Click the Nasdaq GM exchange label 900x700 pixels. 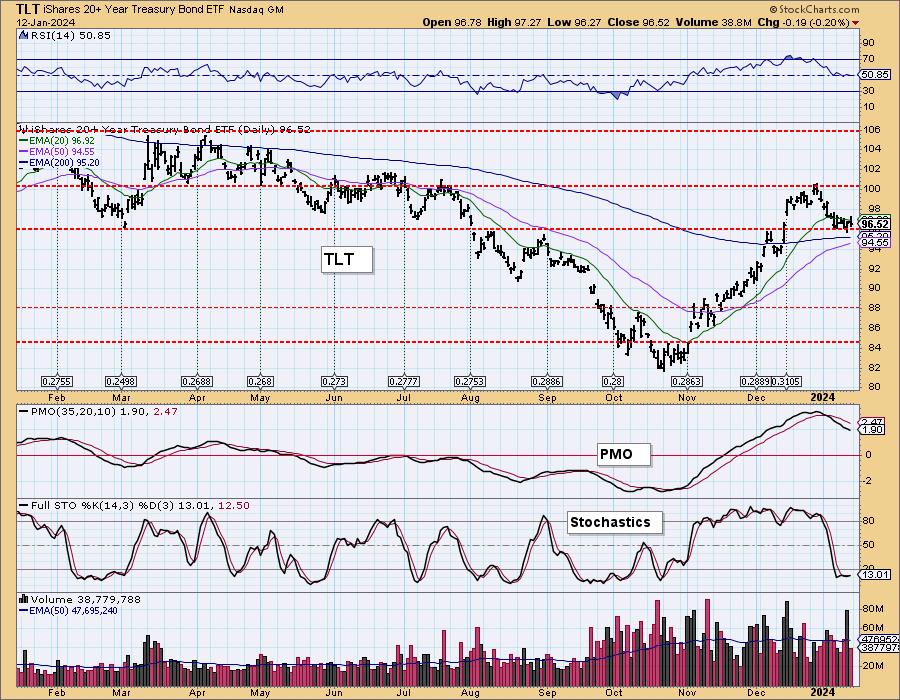tap(257, 9)
